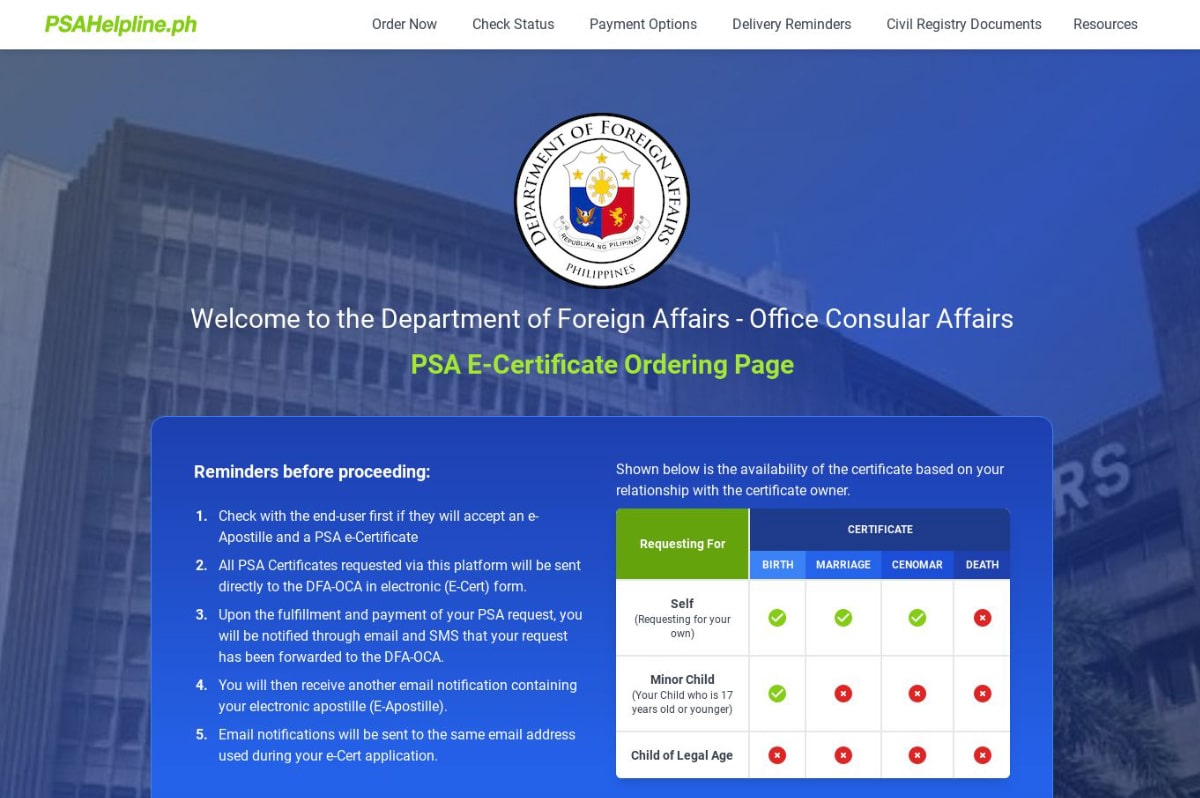Click the PSAHelpline.ph logo
Viewport: 1200px width, 798px height.
click(119, 24)
